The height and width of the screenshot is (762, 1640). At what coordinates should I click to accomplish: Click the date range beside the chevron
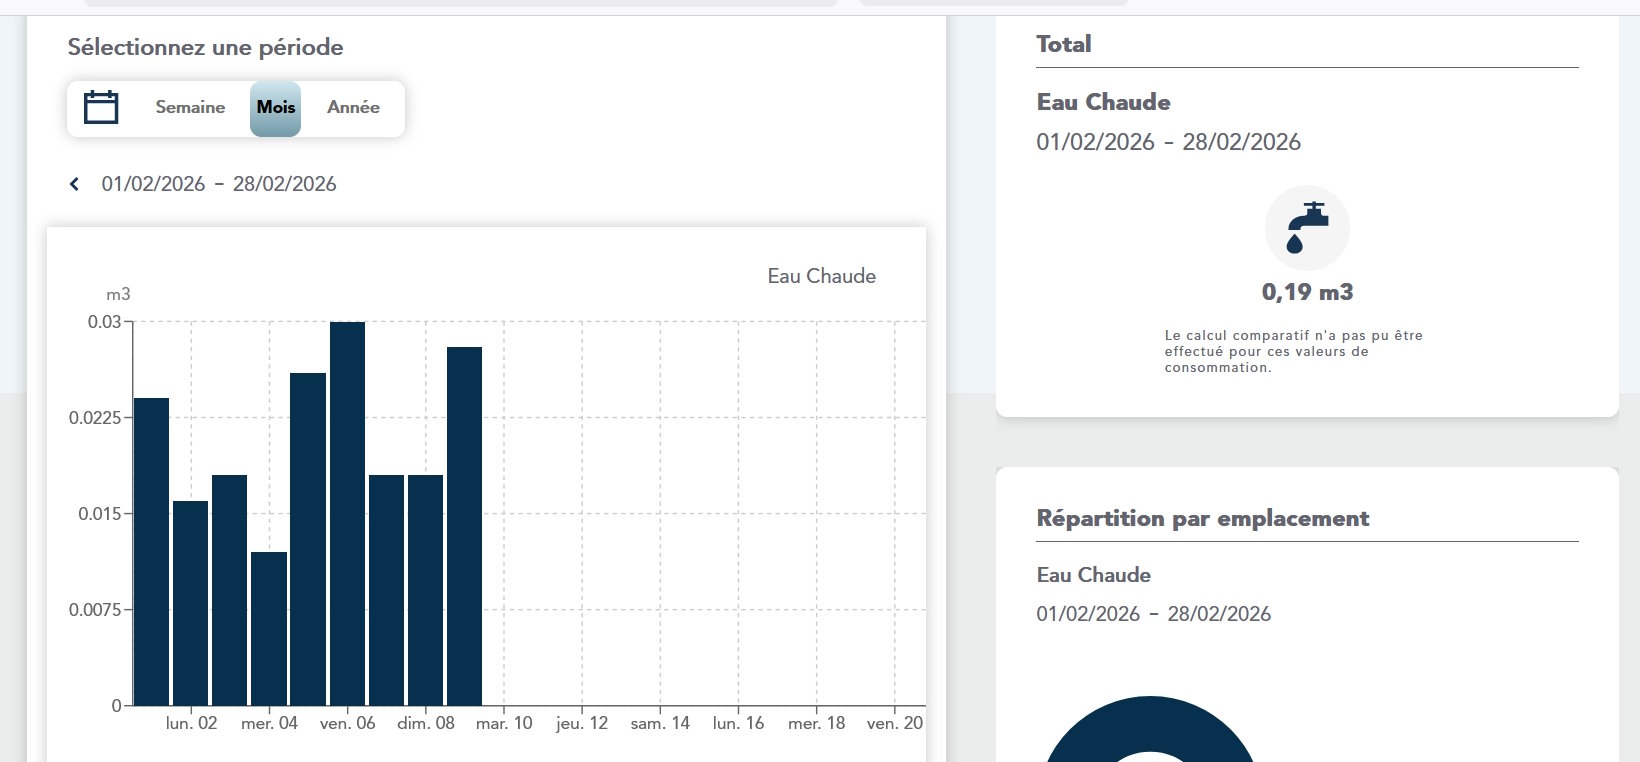(x=219, y=184)
